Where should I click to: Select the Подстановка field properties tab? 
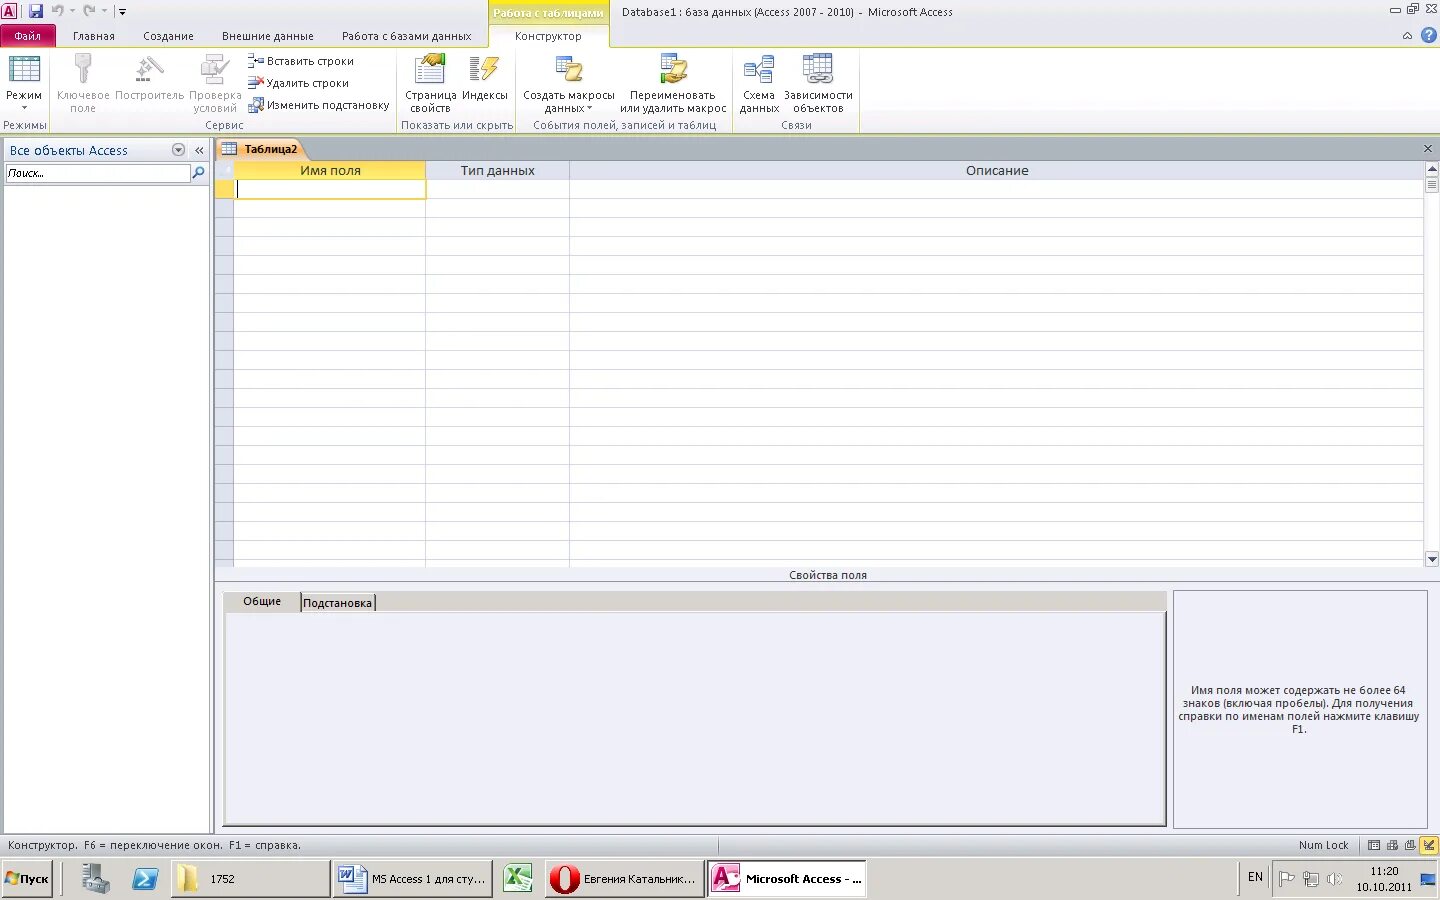(338, 603)
